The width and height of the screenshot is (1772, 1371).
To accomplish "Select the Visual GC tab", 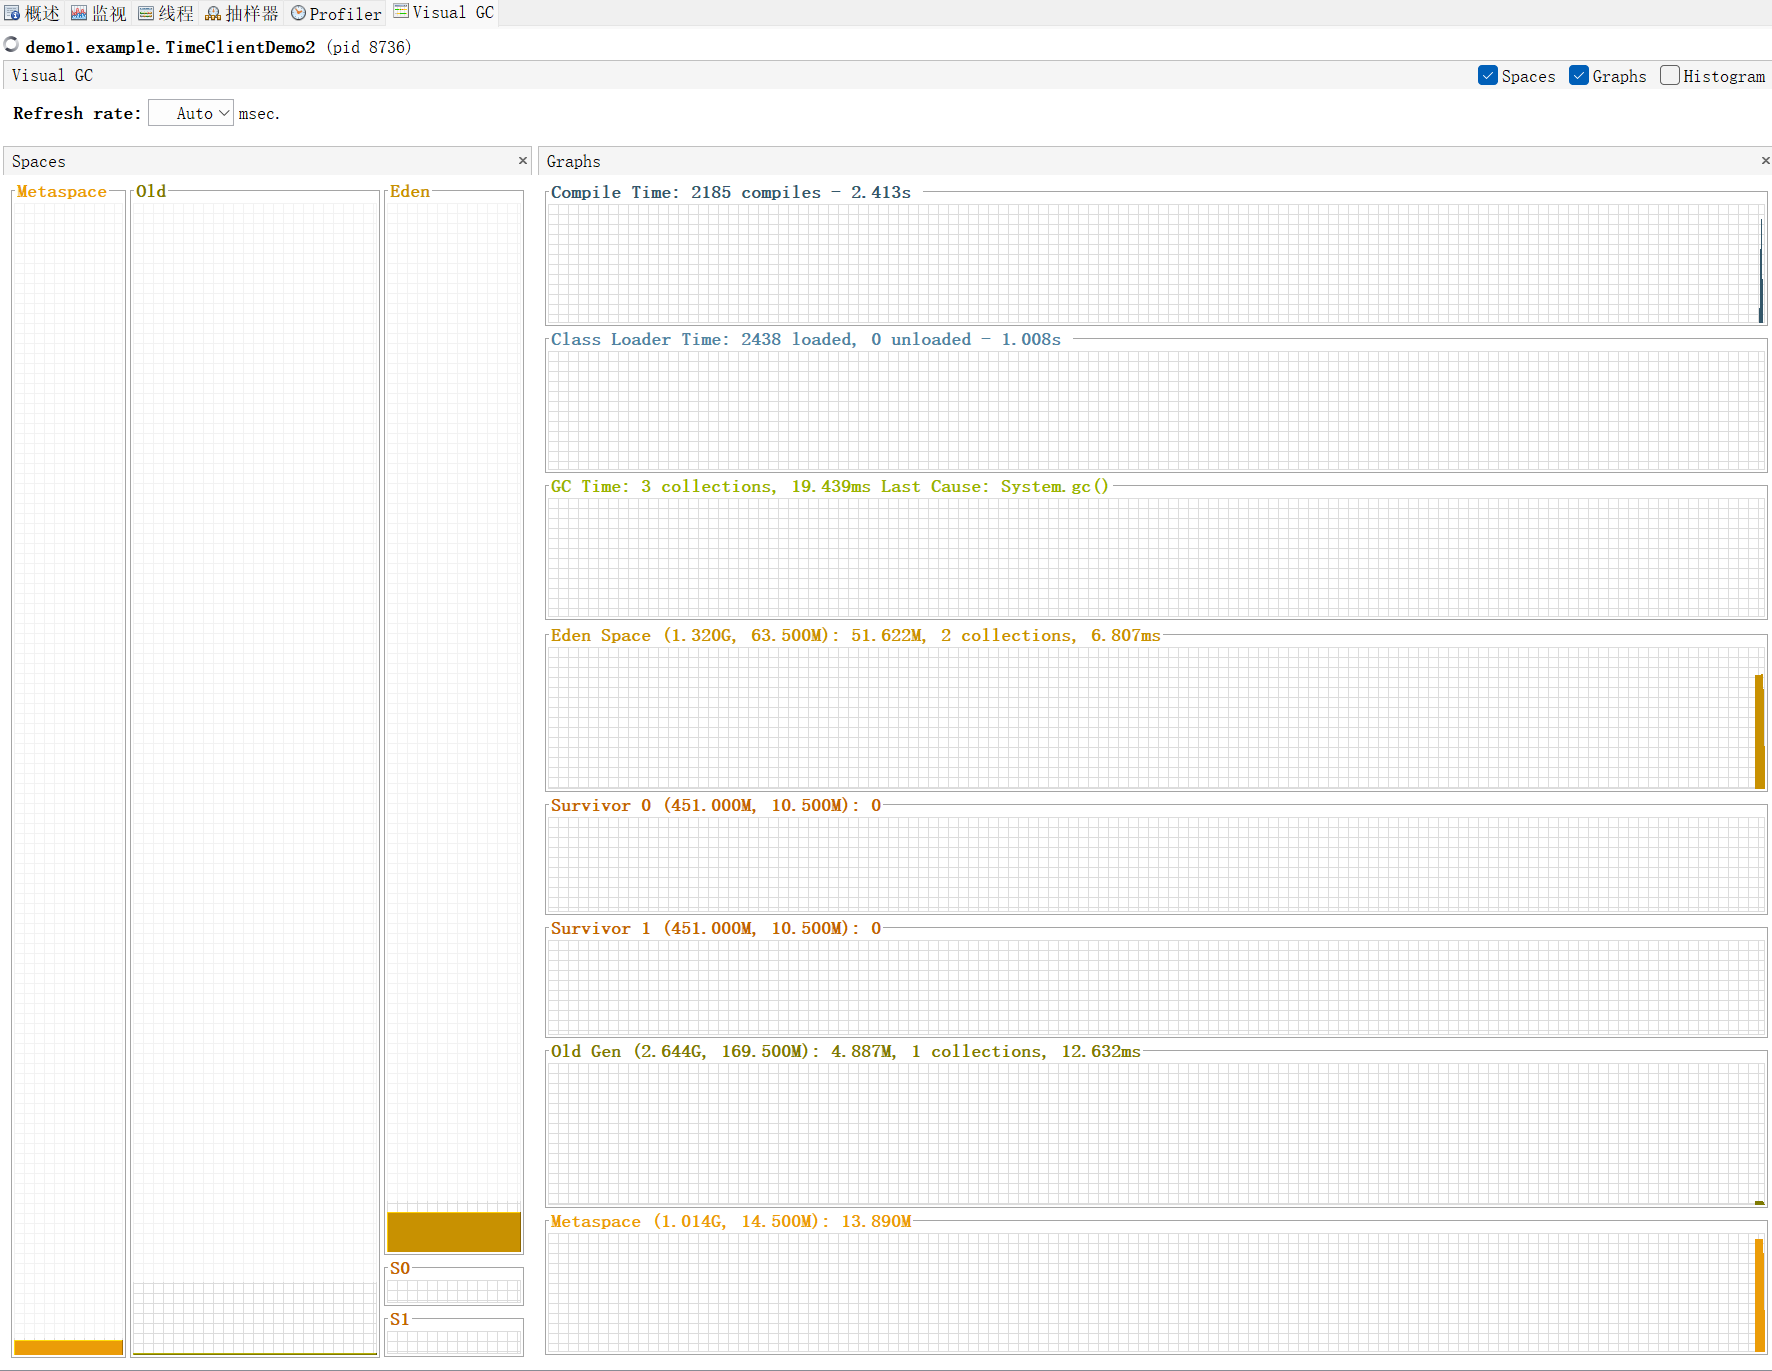I will pos(444,12).
